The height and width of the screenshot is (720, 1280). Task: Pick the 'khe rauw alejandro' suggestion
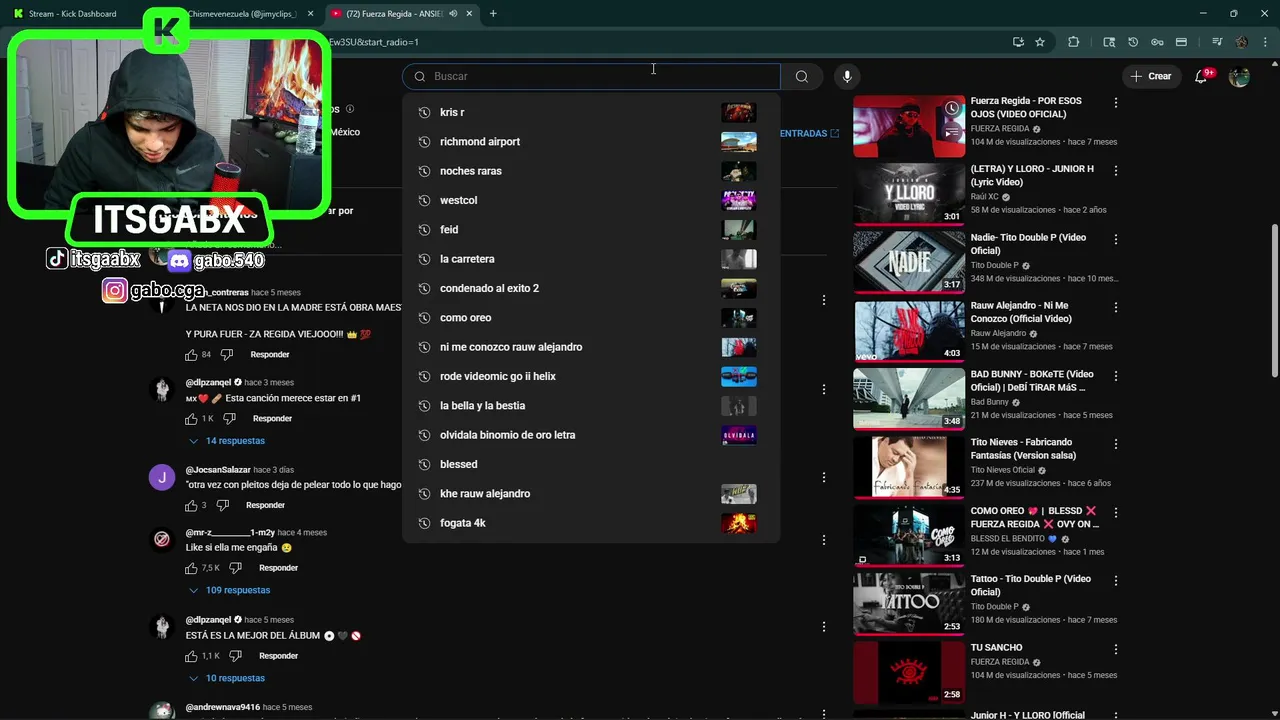pos(591,493)
